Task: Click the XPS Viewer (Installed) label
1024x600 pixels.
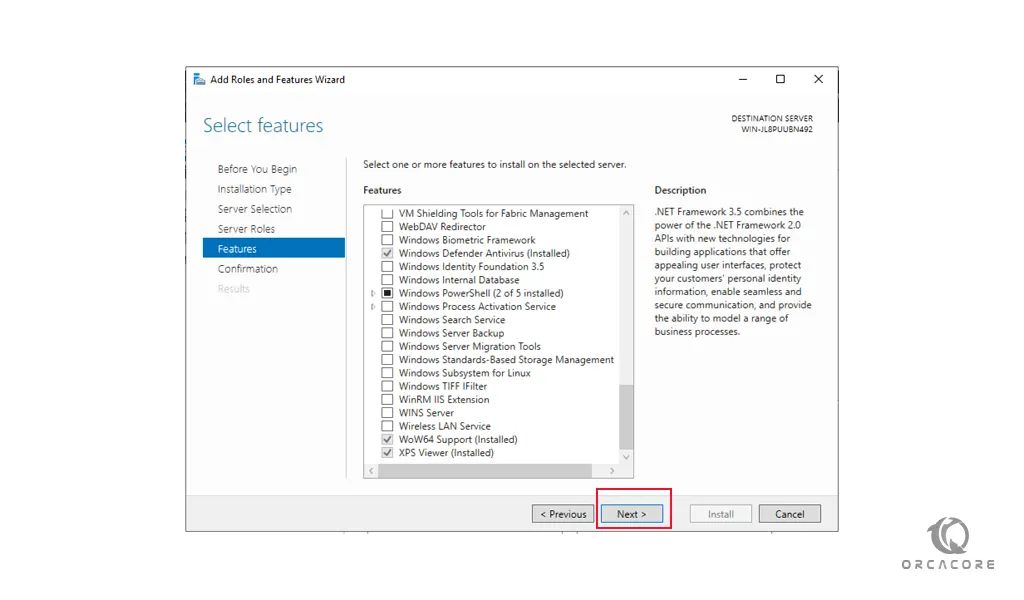Action: coord(447,452)
